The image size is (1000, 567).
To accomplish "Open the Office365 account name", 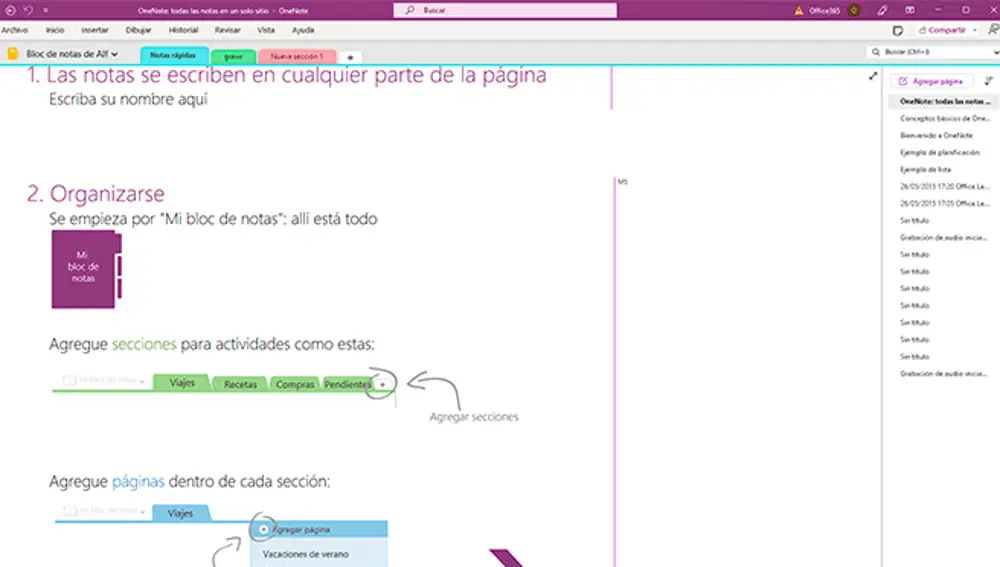I will pyautogui.click(x=825, y=10).
